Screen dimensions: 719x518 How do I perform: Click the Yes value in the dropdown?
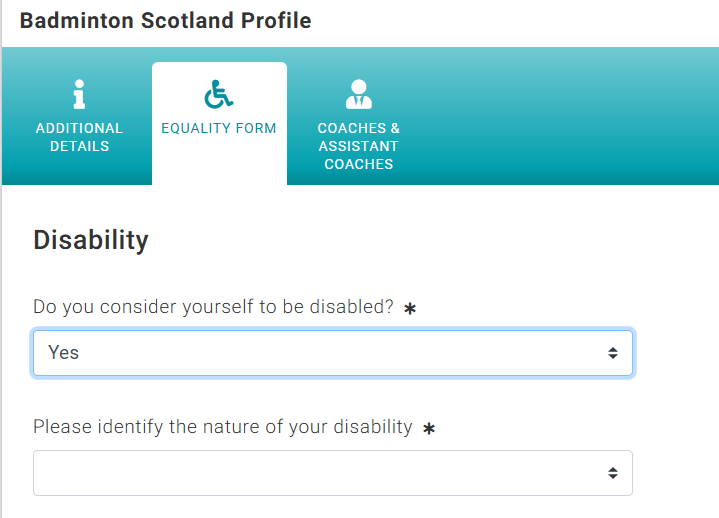tap(64, 353)
